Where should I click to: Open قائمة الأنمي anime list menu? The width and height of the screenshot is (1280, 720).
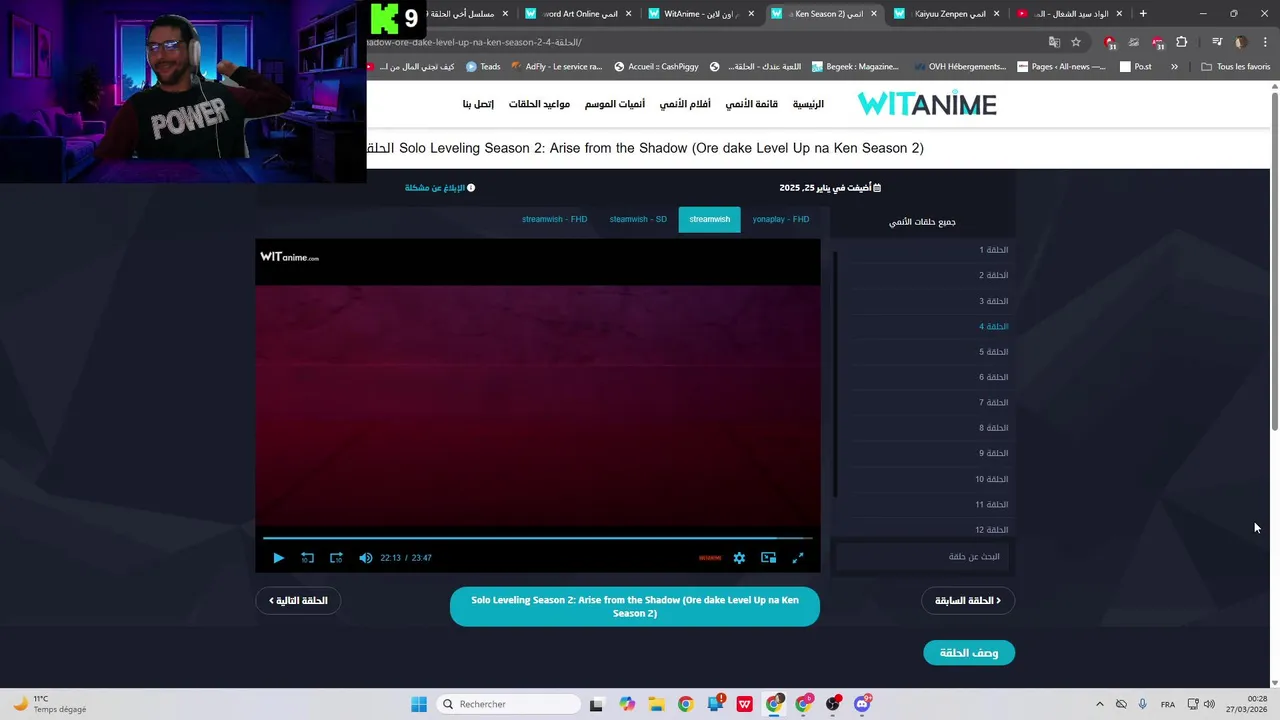tap(752, 104)
